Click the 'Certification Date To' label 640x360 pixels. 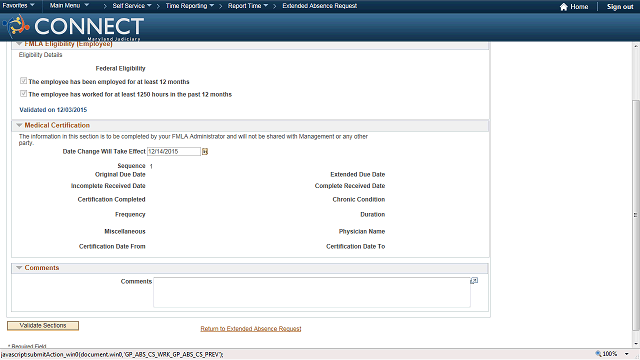tap(356, 247)
